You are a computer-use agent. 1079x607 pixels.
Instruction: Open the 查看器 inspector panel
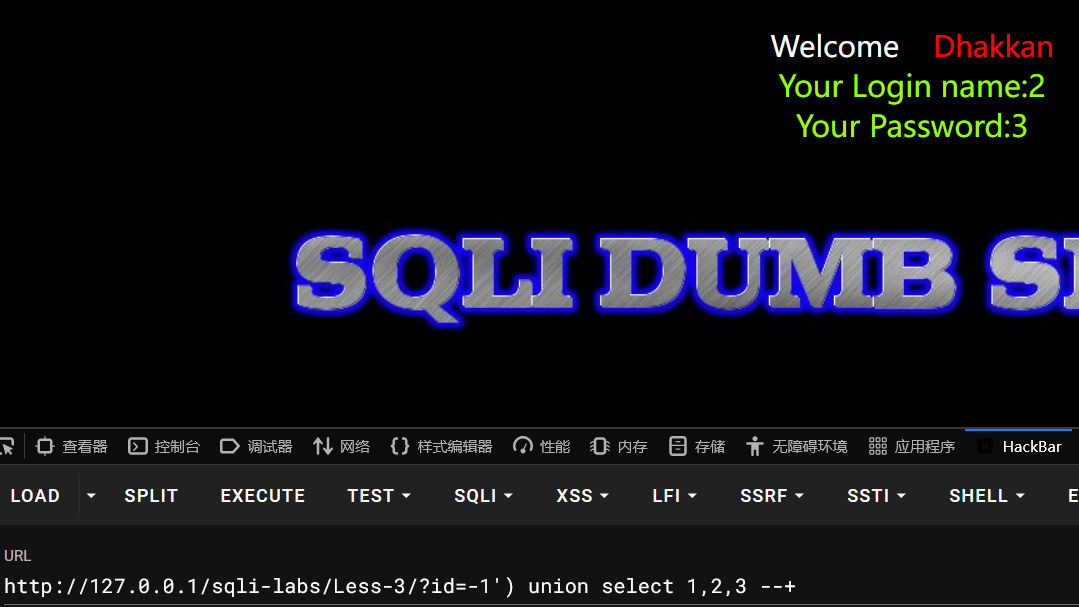pyautogui.click(x=70, y=446)
